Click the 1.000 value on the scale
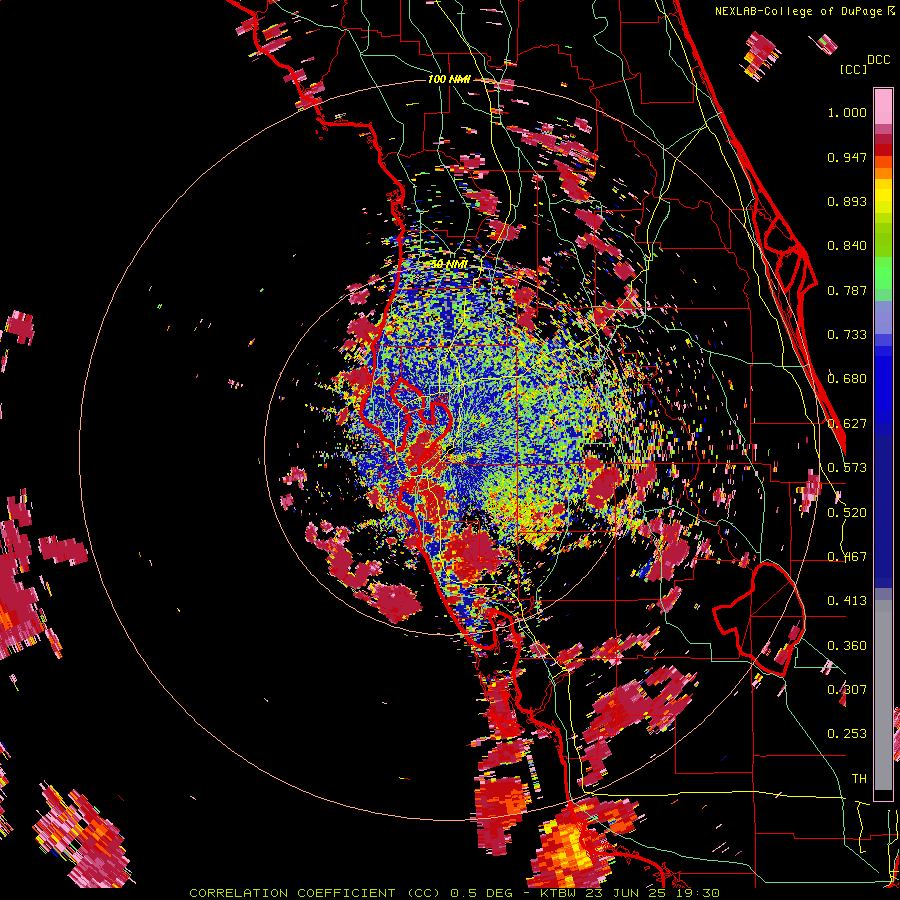 847,112
